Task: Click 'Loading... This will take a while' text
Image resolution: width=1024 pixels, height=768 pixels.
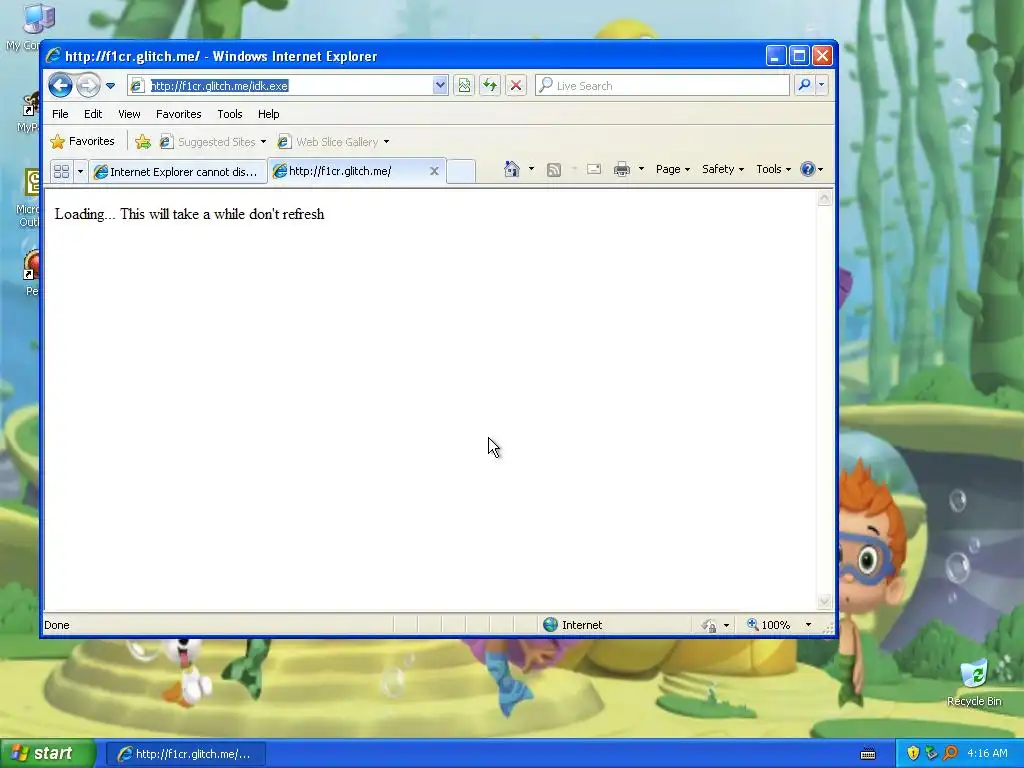Action: 189,214
